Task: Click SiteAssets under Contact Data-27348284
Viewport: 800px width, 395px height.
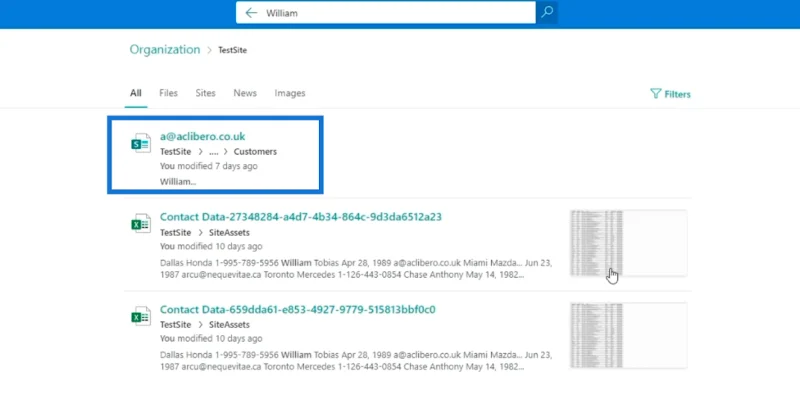Action: tap(229, 233)
